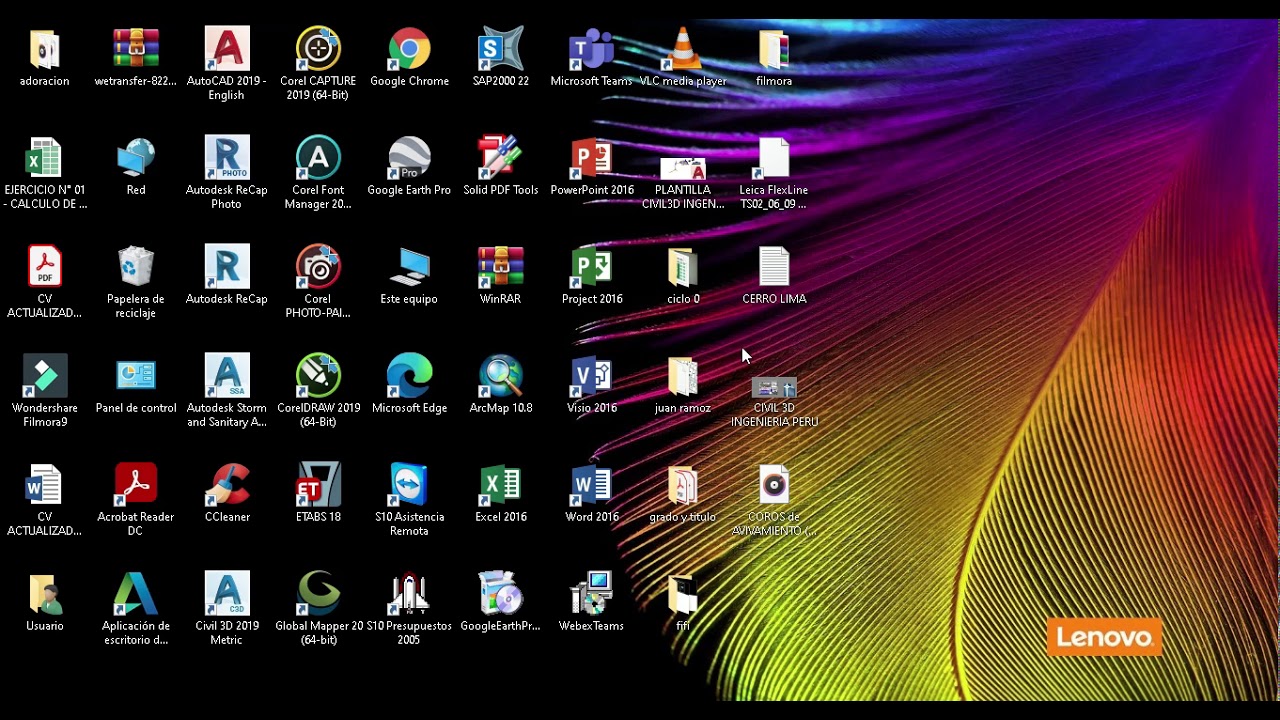1280x720 pixels.
Task: Click the ArcMap 10.8 shortcut
Action: click(500, 376)
